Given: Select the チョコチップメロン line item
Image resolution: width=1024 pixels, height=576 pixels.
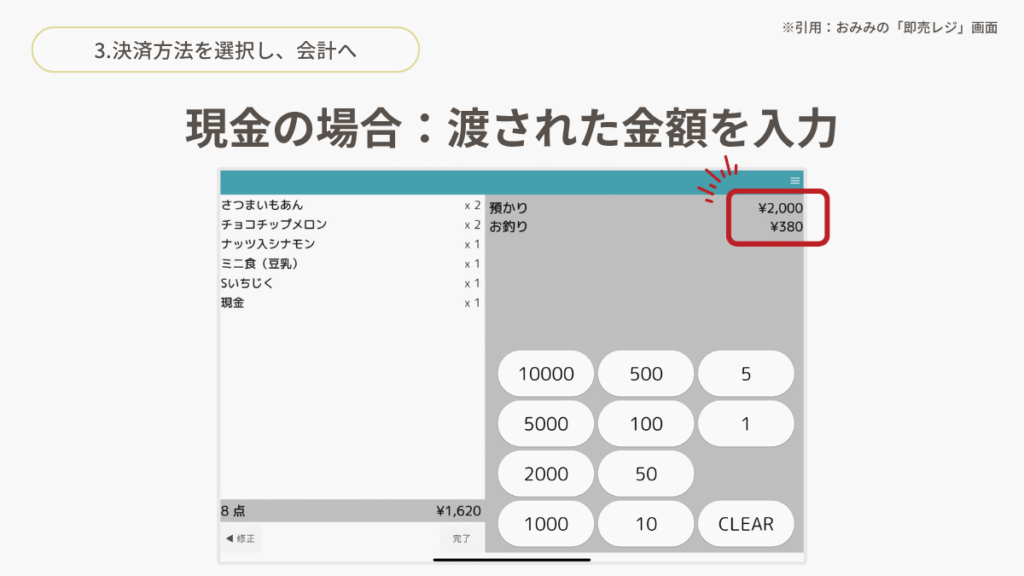Looking at the screenshot, I should (x=350, y=225).
